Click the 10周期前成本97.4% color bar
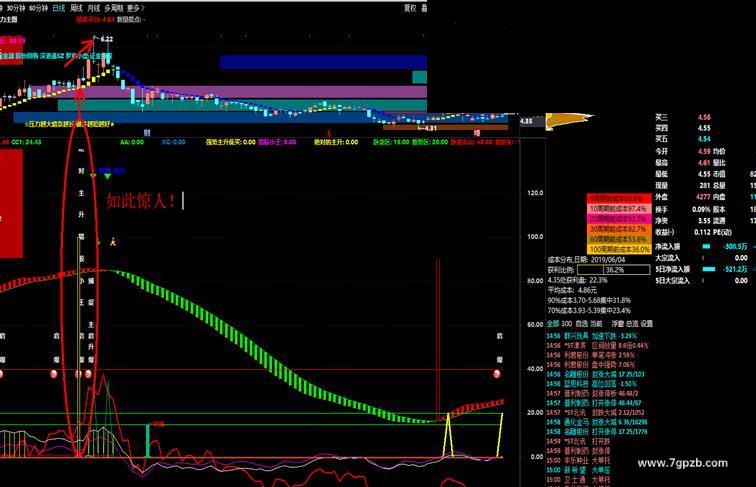Viewport: 756px width, 487px height. (x=619, y=209)
